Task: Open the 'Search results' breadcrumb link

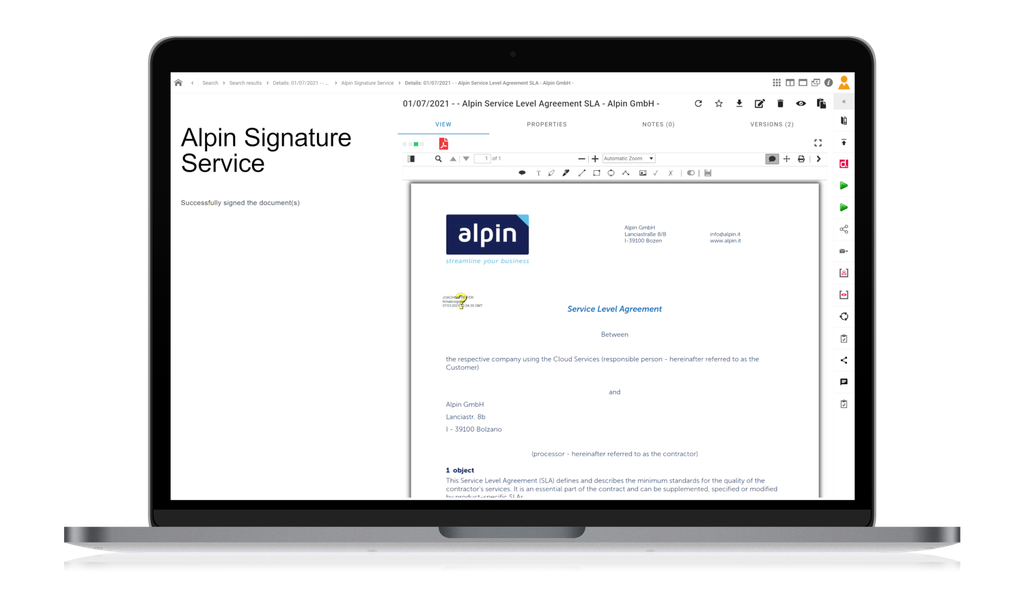Action: [246, 83]
